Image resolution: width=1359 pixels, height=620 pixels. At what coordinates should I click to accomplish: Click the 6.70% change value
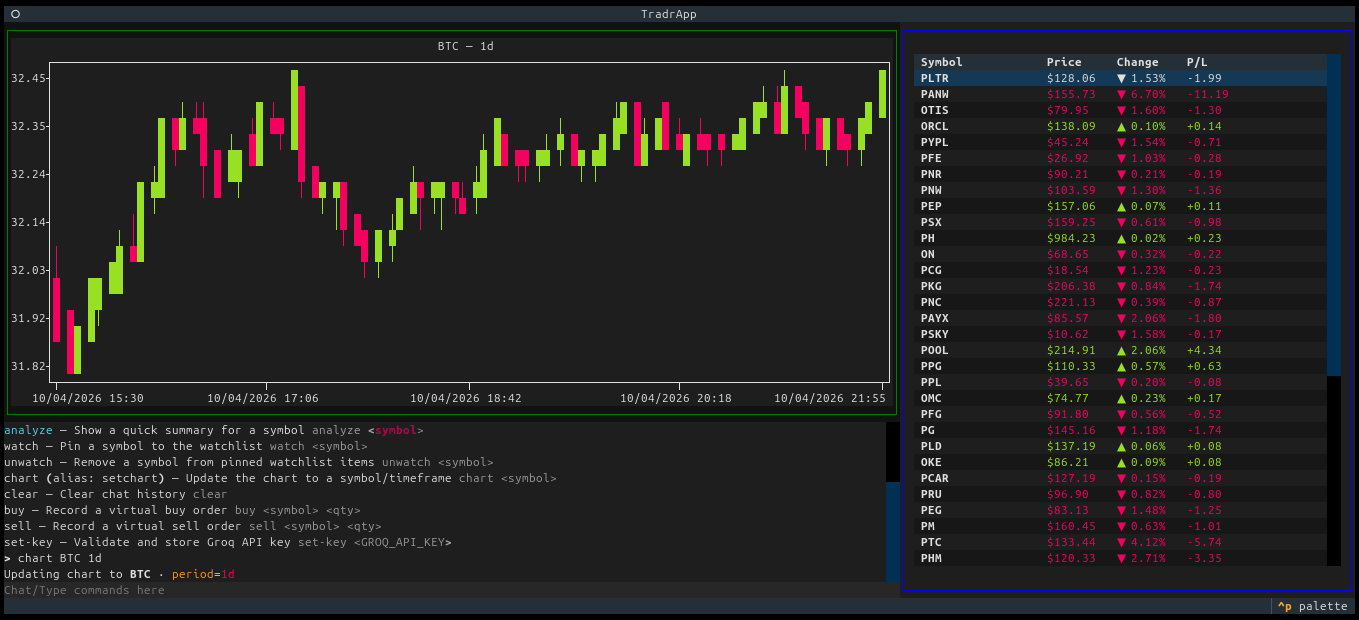coord(1141,94)
